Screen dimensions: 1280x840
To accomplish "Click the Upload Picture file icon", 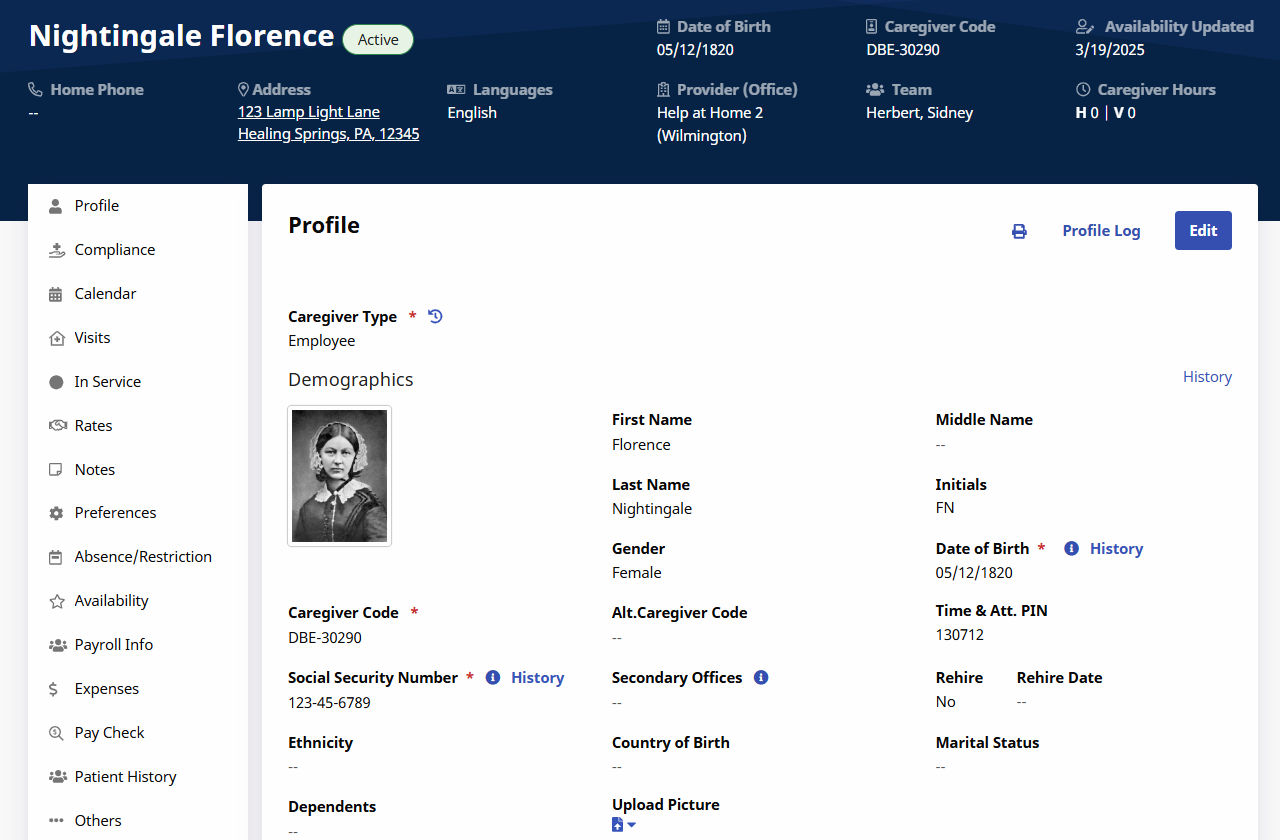I will point(617,825).
